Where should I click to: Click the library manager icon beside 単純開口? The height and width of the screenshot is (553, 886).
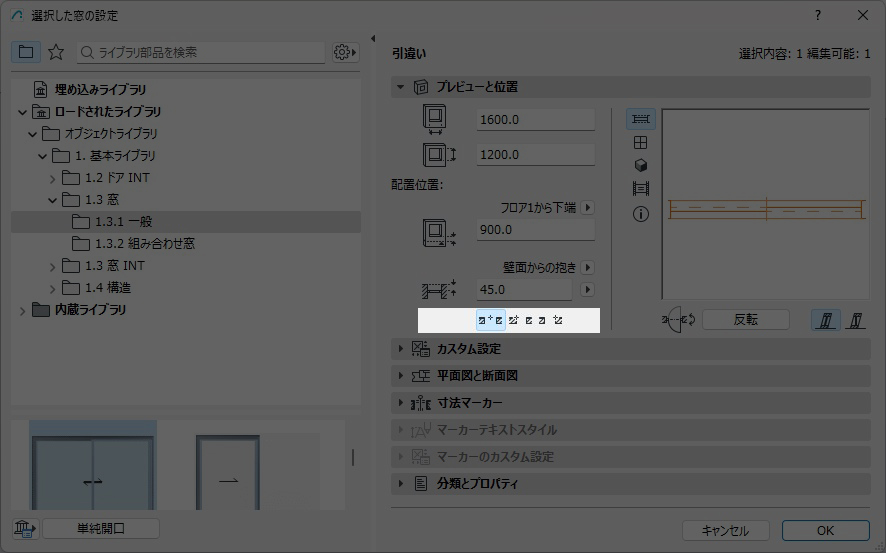24,529
